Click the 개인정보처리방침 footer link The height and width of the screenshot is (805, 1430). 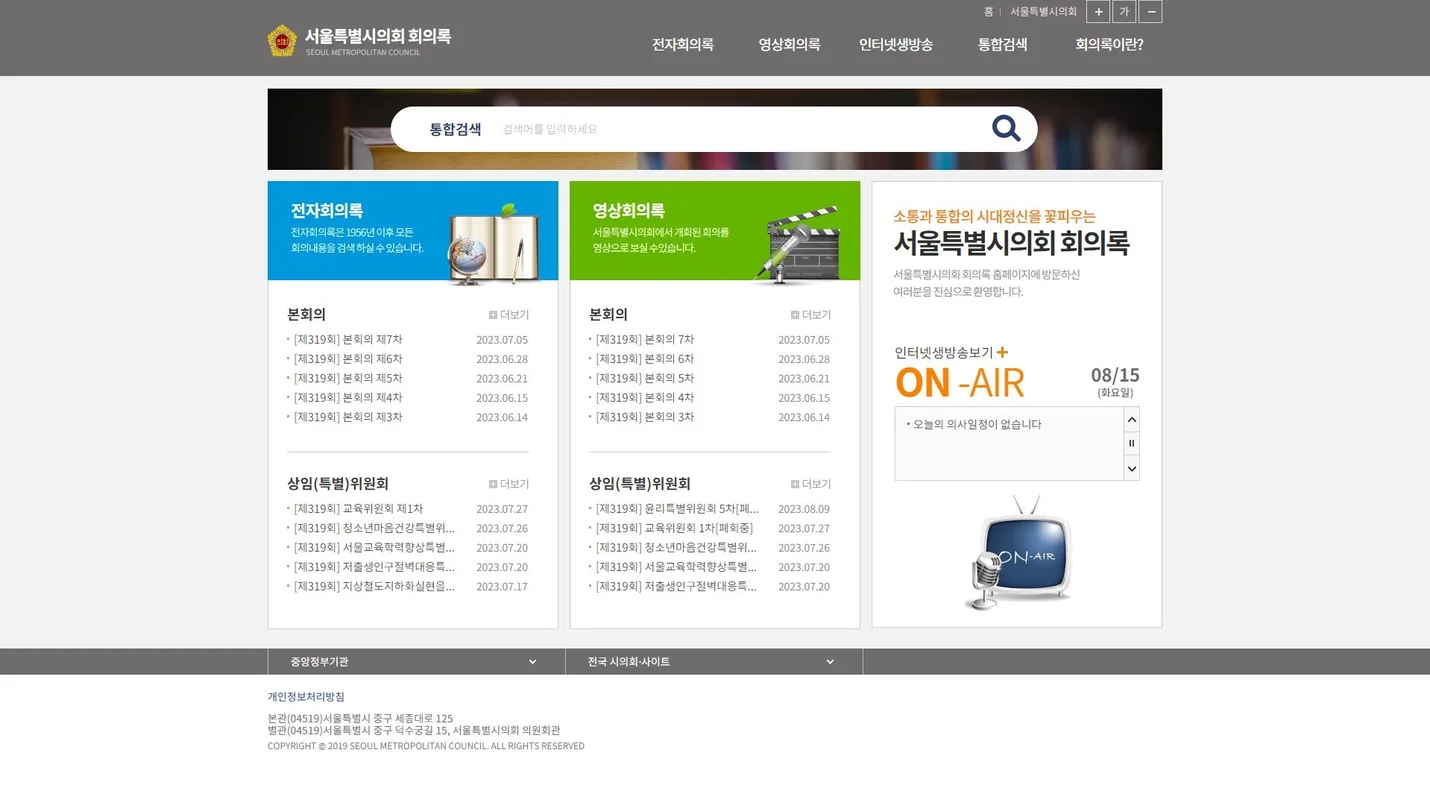(x=306, y=697)
